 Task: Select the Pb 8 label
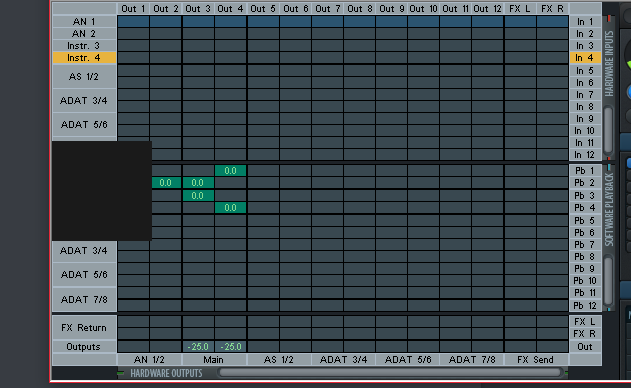[x=585, y=256]
